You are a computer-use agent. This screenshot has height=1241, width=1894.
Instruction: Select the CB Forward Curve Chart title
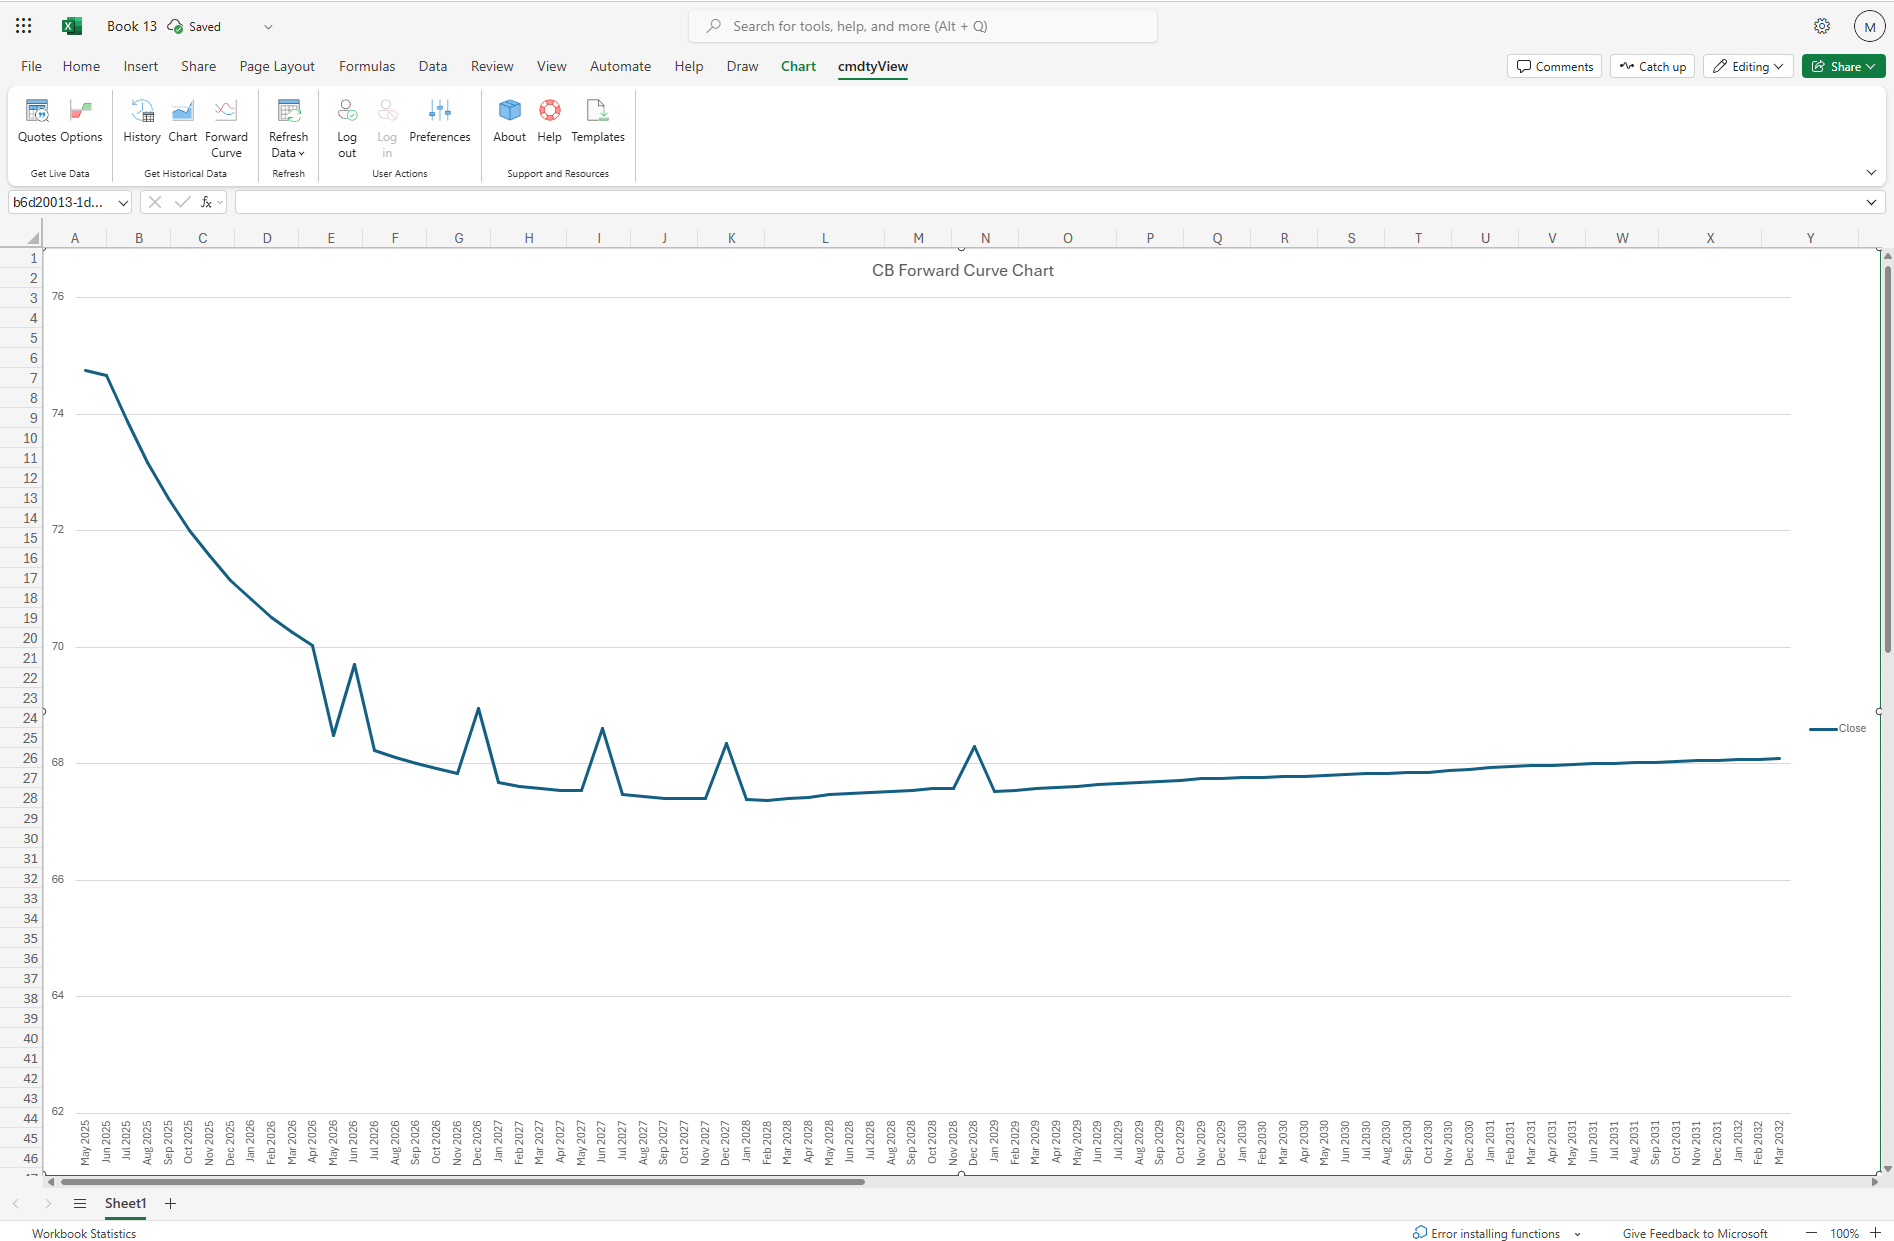tap(962, 271)
